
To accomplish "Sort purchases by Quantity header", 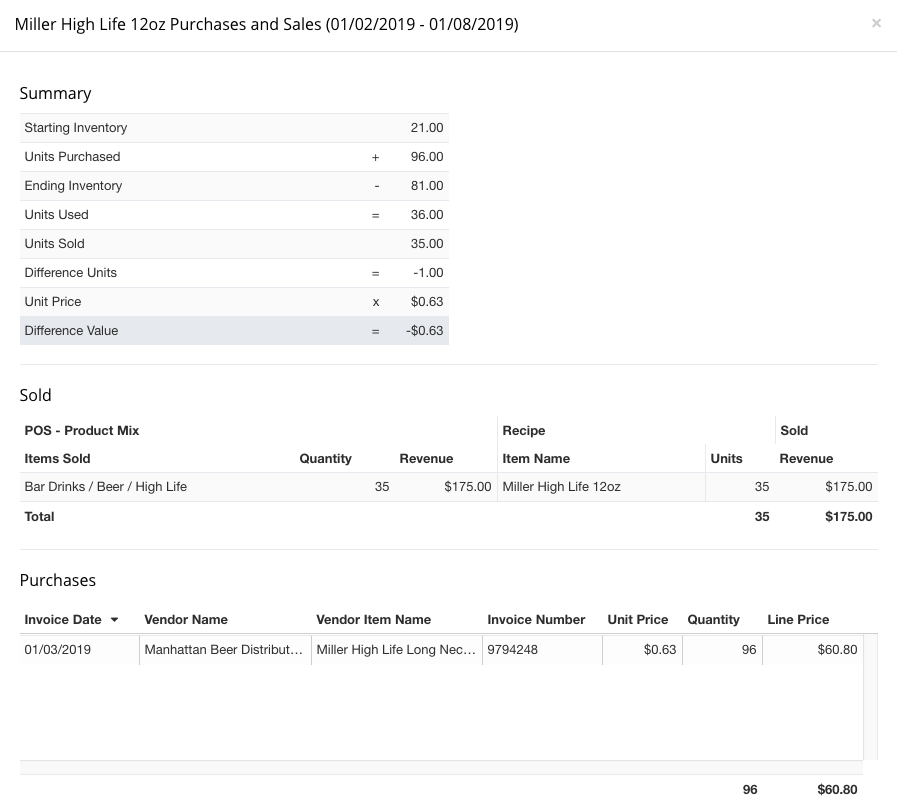I will pos(713,620).
